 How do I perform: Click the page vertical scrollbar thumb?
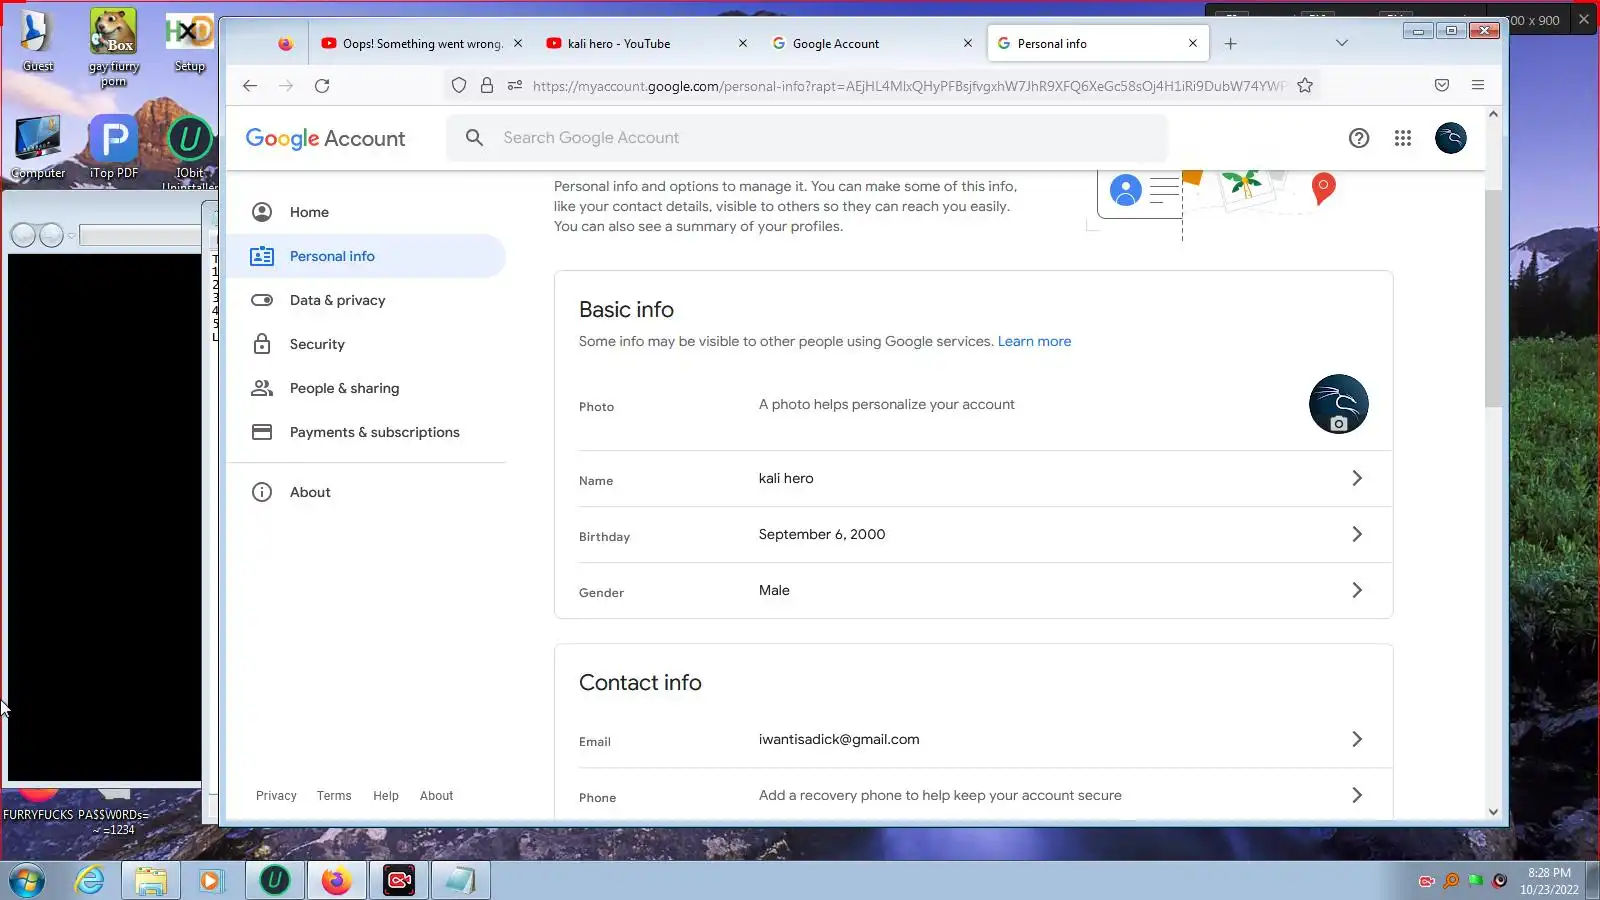click(x=1493, y=298)
